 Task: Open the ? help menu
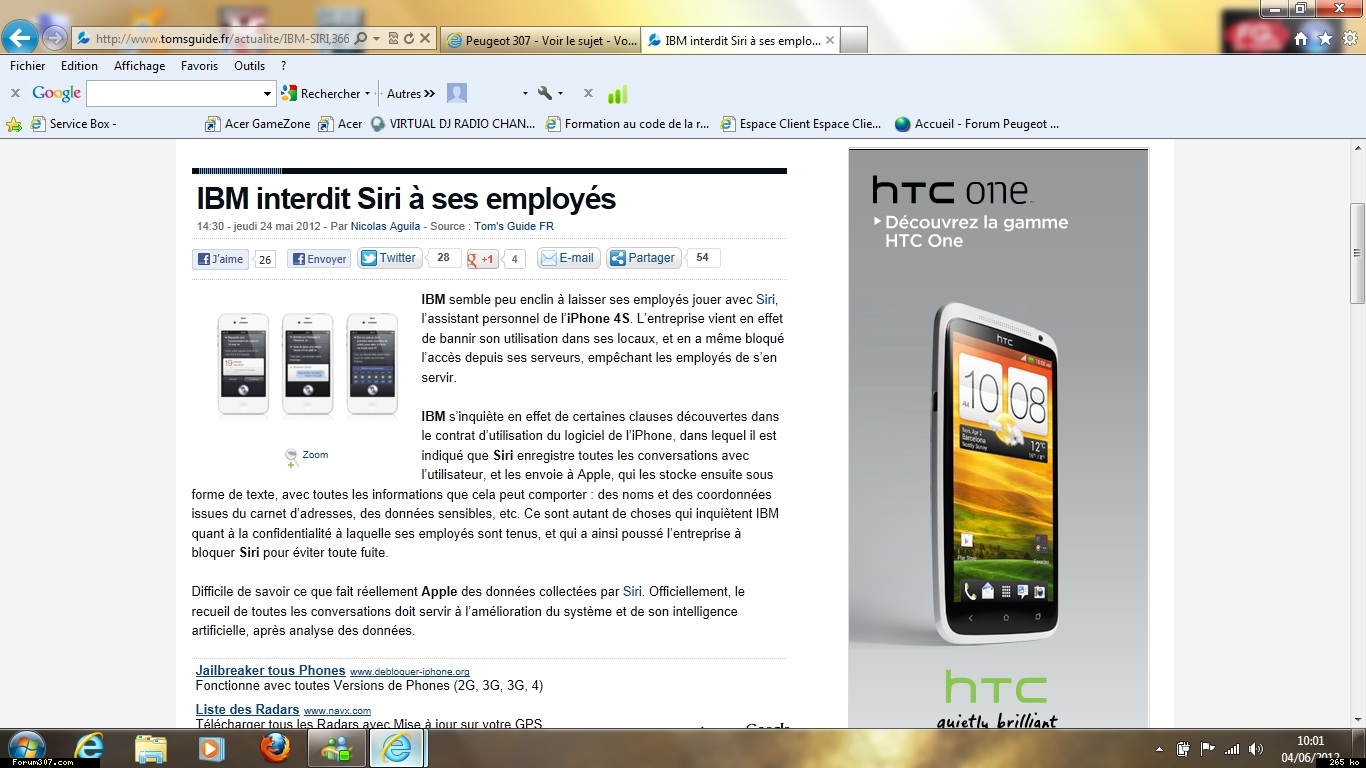[283, 66]
